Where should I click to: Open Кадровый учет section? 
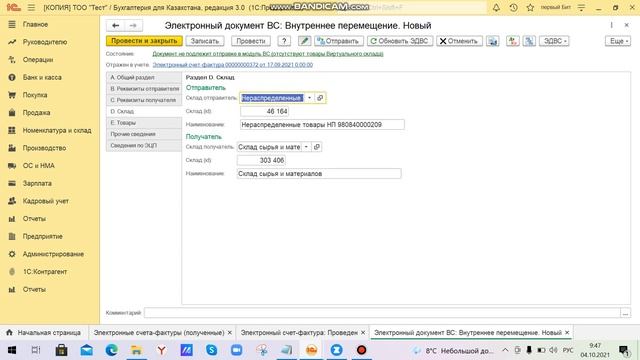45,201
